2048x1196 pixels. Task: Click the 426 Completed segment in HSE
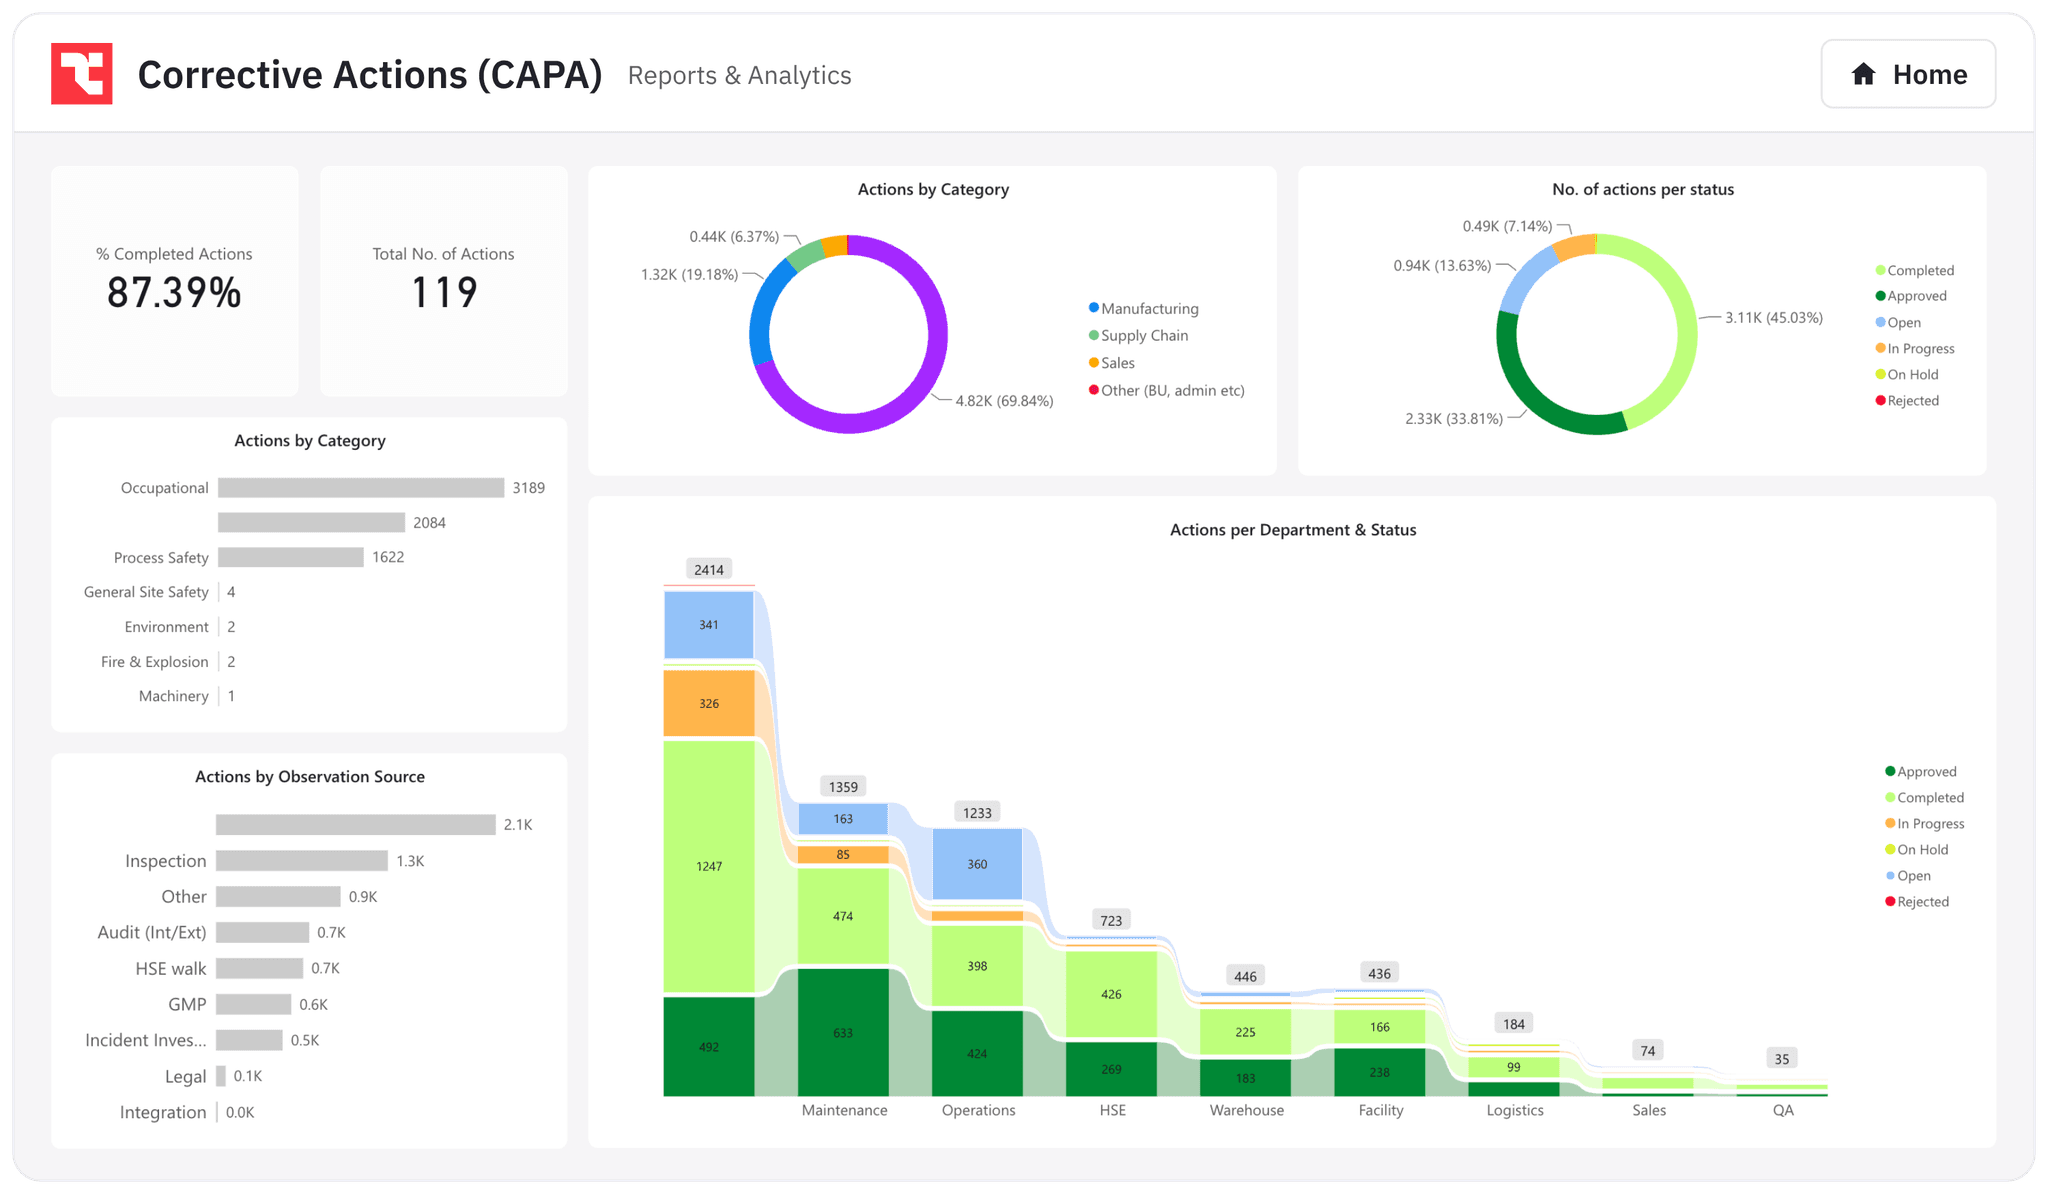coord(1111,994)
